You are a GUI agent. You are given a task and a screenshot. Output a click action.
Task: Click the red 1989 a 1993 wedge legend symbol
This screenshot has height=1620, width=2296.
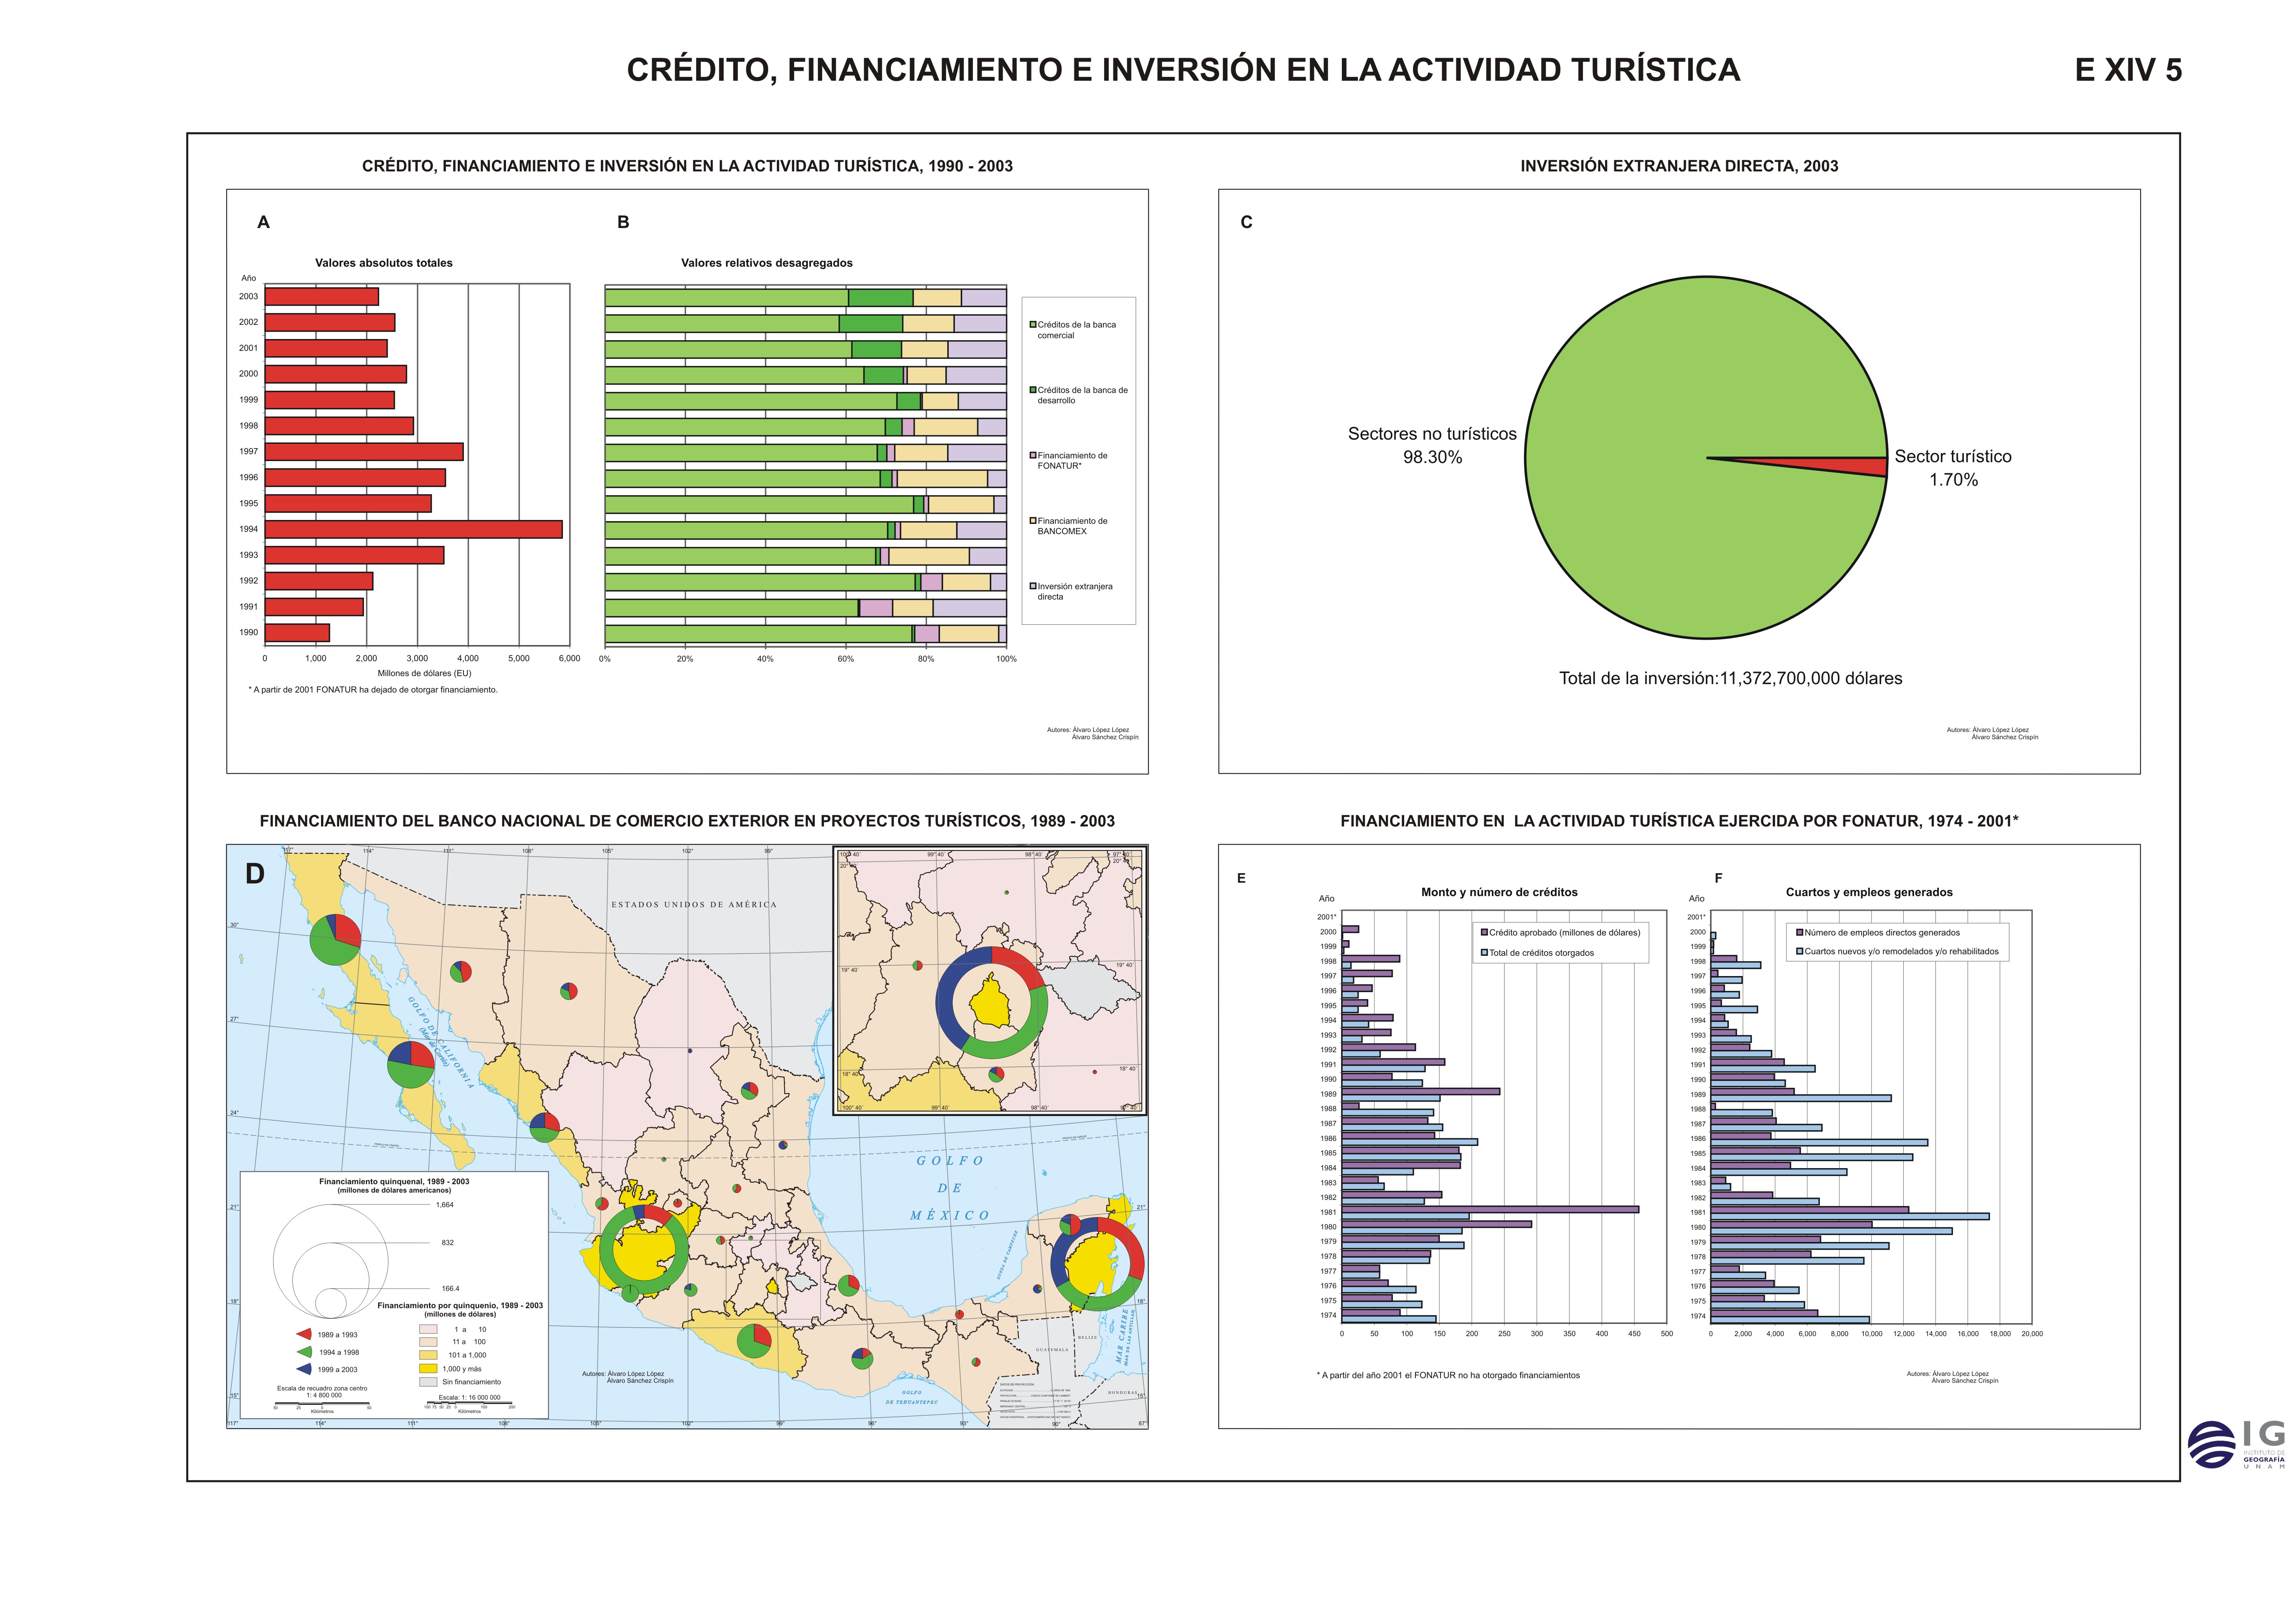coord(304,1334)
